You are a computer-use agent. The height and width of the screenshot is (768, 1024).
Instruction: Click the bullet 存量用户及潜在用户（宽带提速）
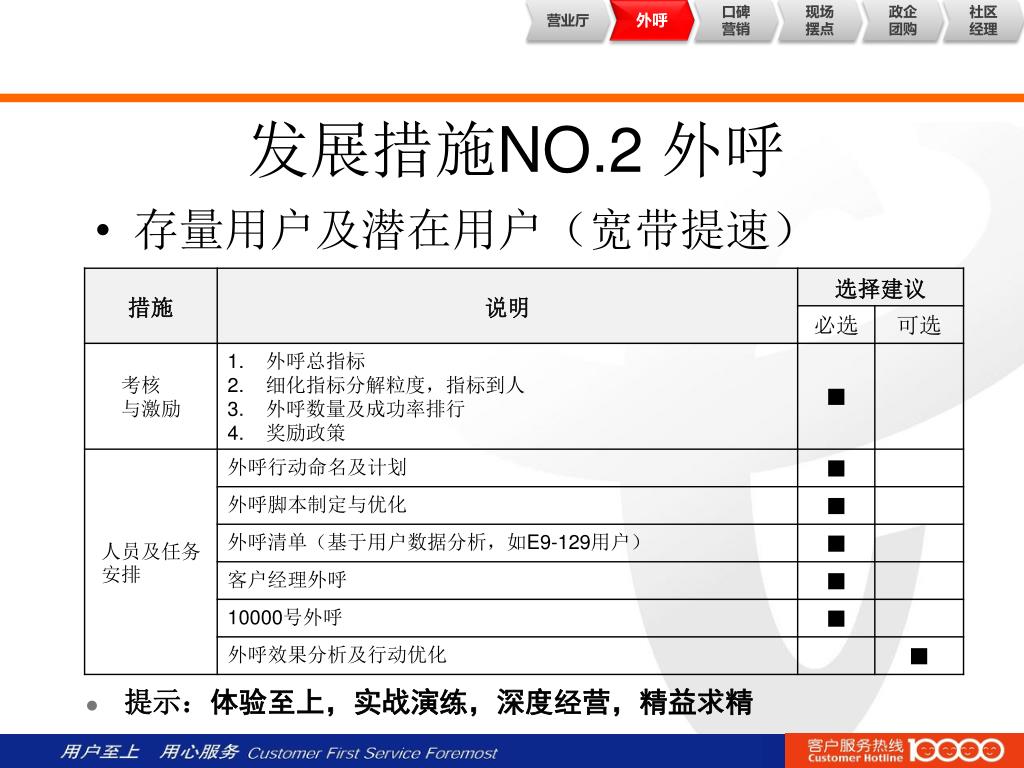(x=464, y=230)
